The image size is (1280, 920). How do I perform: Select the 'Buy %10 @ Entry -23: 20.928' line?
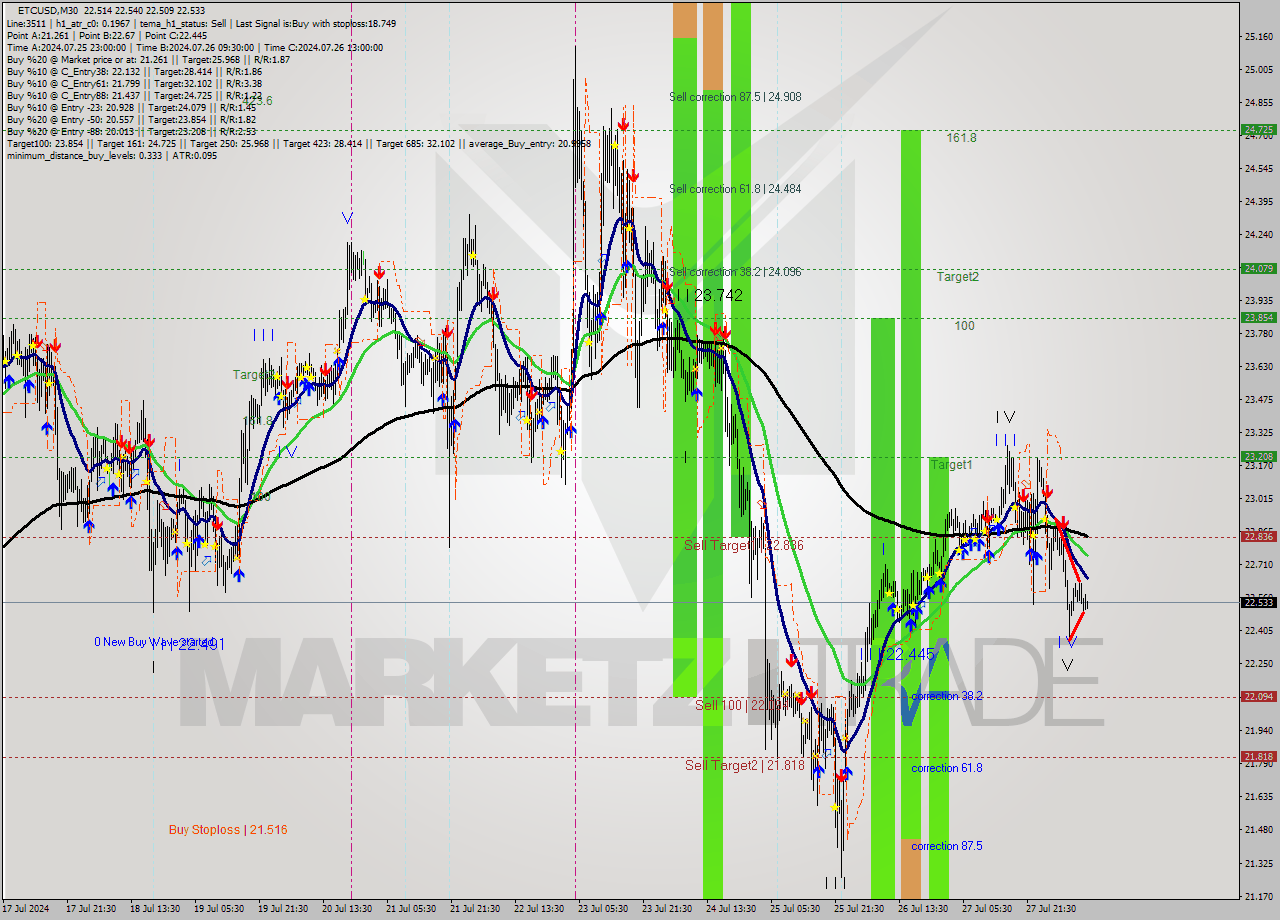(x=131, y=108)
